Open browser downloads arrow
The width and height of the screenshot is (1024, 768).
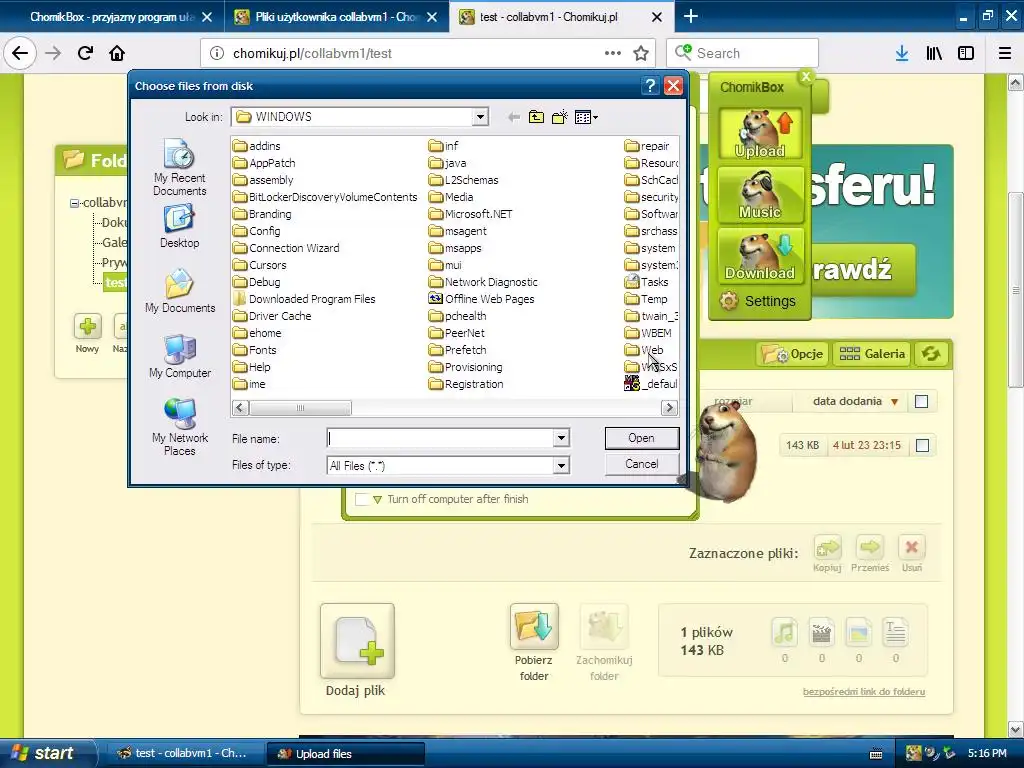[902, 53]
